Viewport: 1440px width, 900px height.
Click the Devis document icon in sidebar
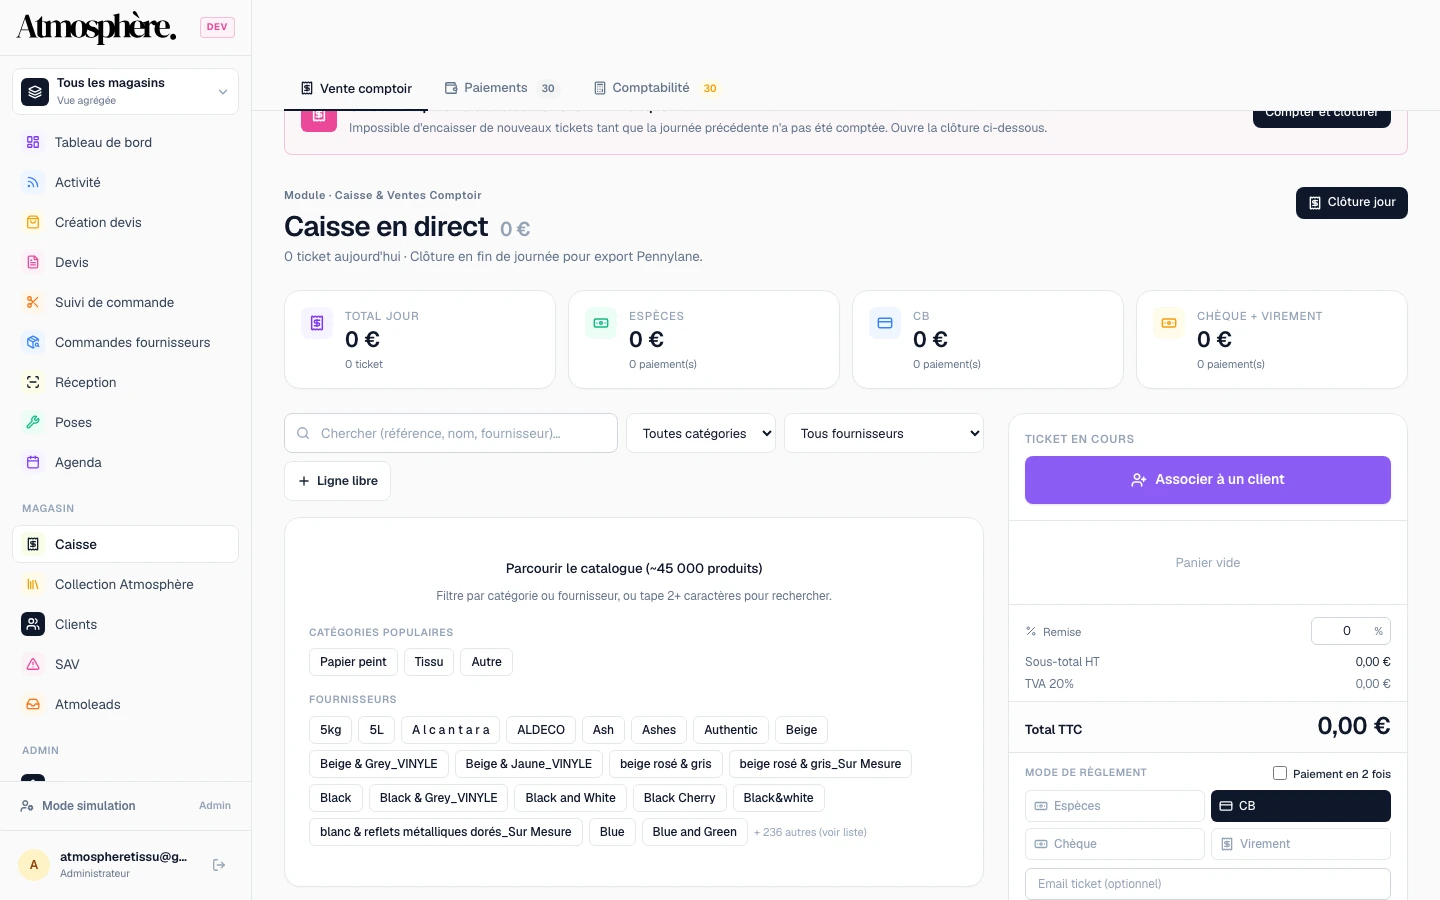tap(33, 262)
